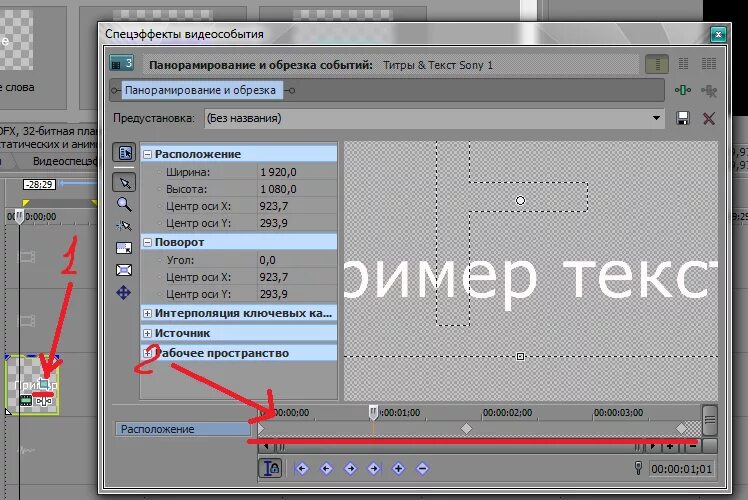Collapse the Поворот property group
The height and width of the screenshot is (500, 748).
click(148, 242)
